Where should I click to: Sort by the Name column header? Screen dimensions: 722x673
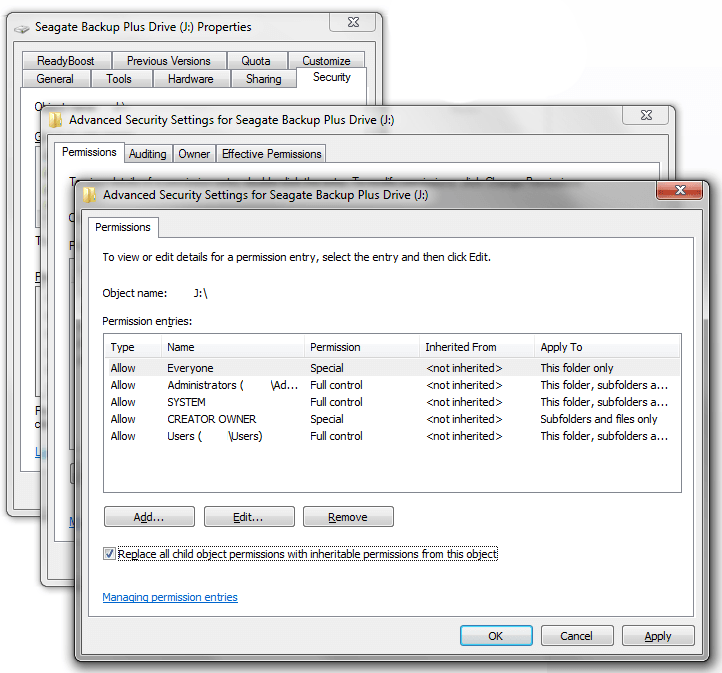[233, 347]
